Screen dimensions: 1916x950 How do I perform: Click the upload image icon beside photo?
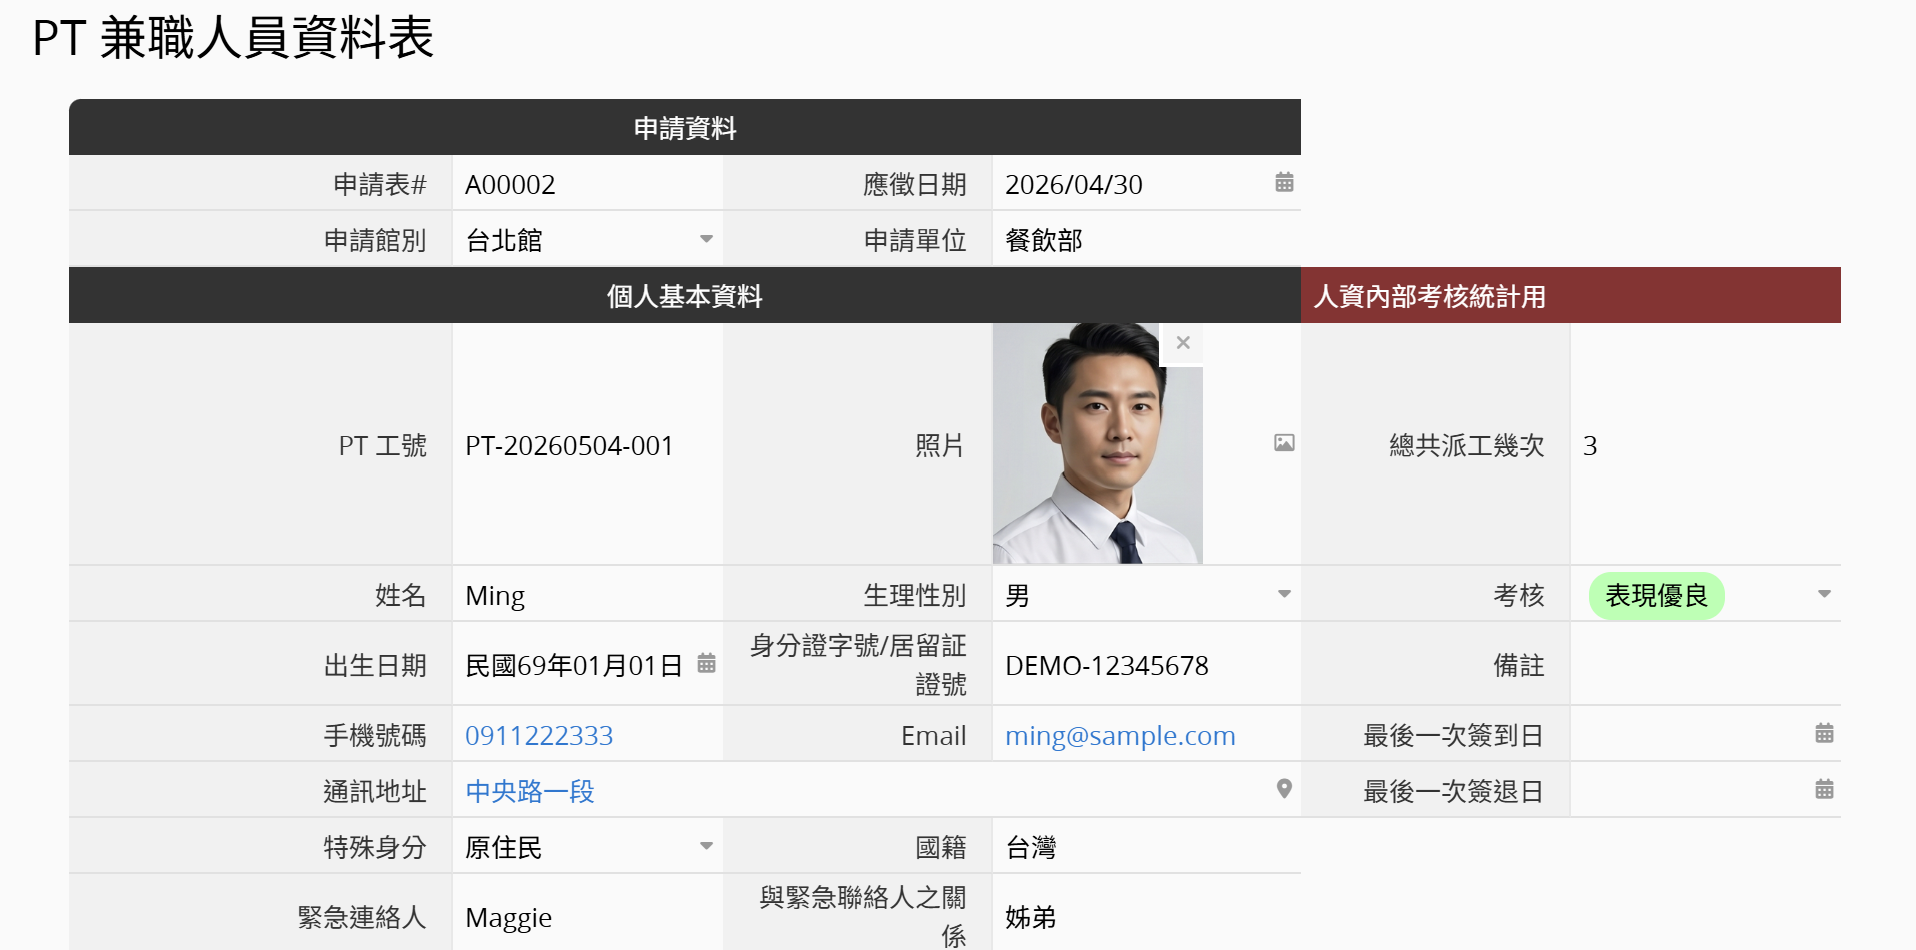1284,443
